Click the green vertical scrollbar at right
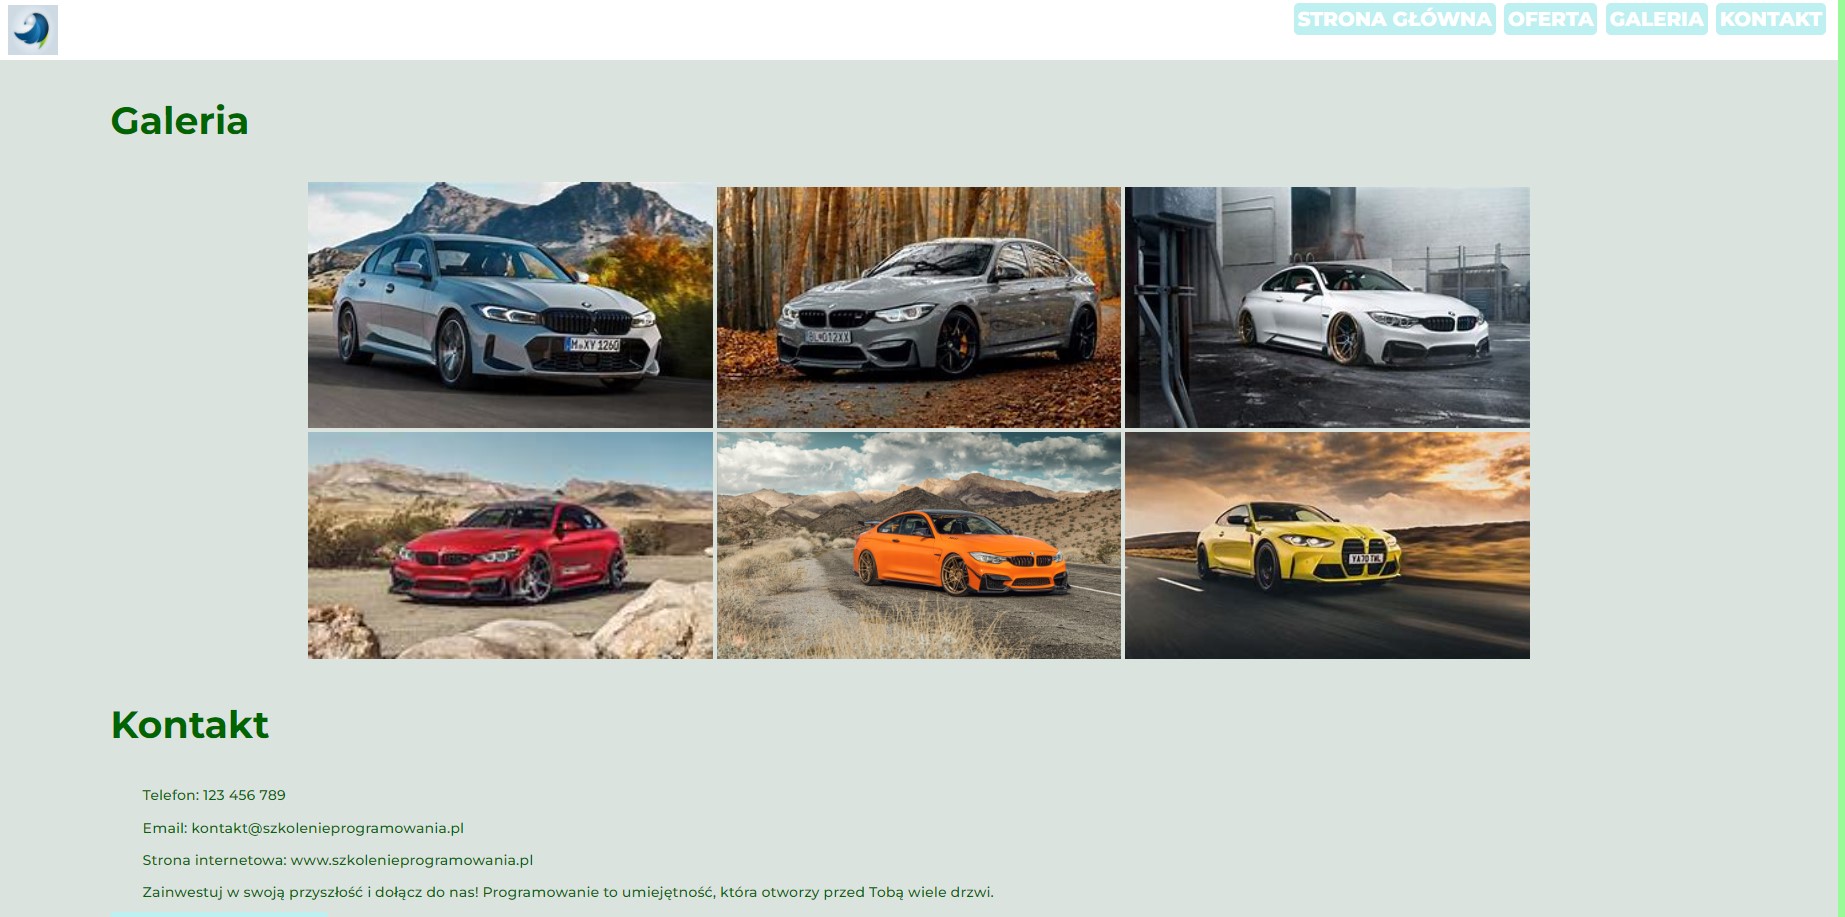The width and height of the screenshot is (1845, 917). [1840, 458]
